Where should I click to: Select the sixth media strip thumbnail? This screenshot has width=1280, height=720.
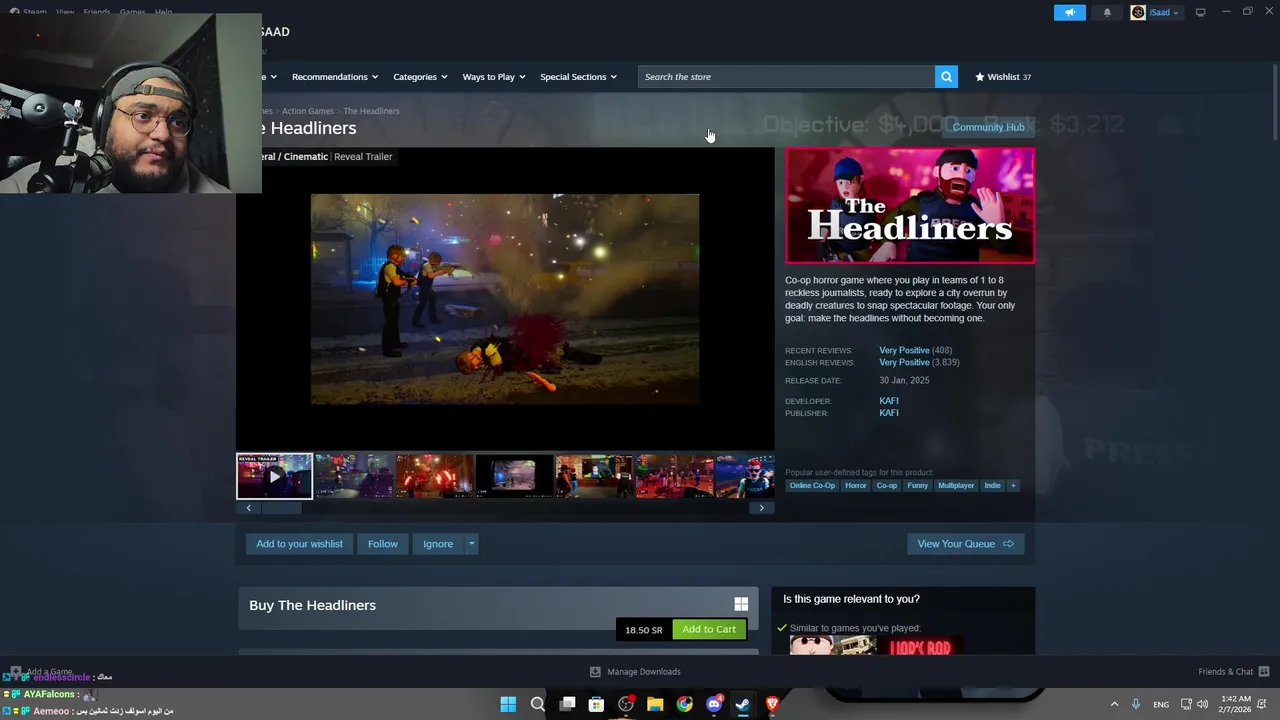tap(674, 476)
